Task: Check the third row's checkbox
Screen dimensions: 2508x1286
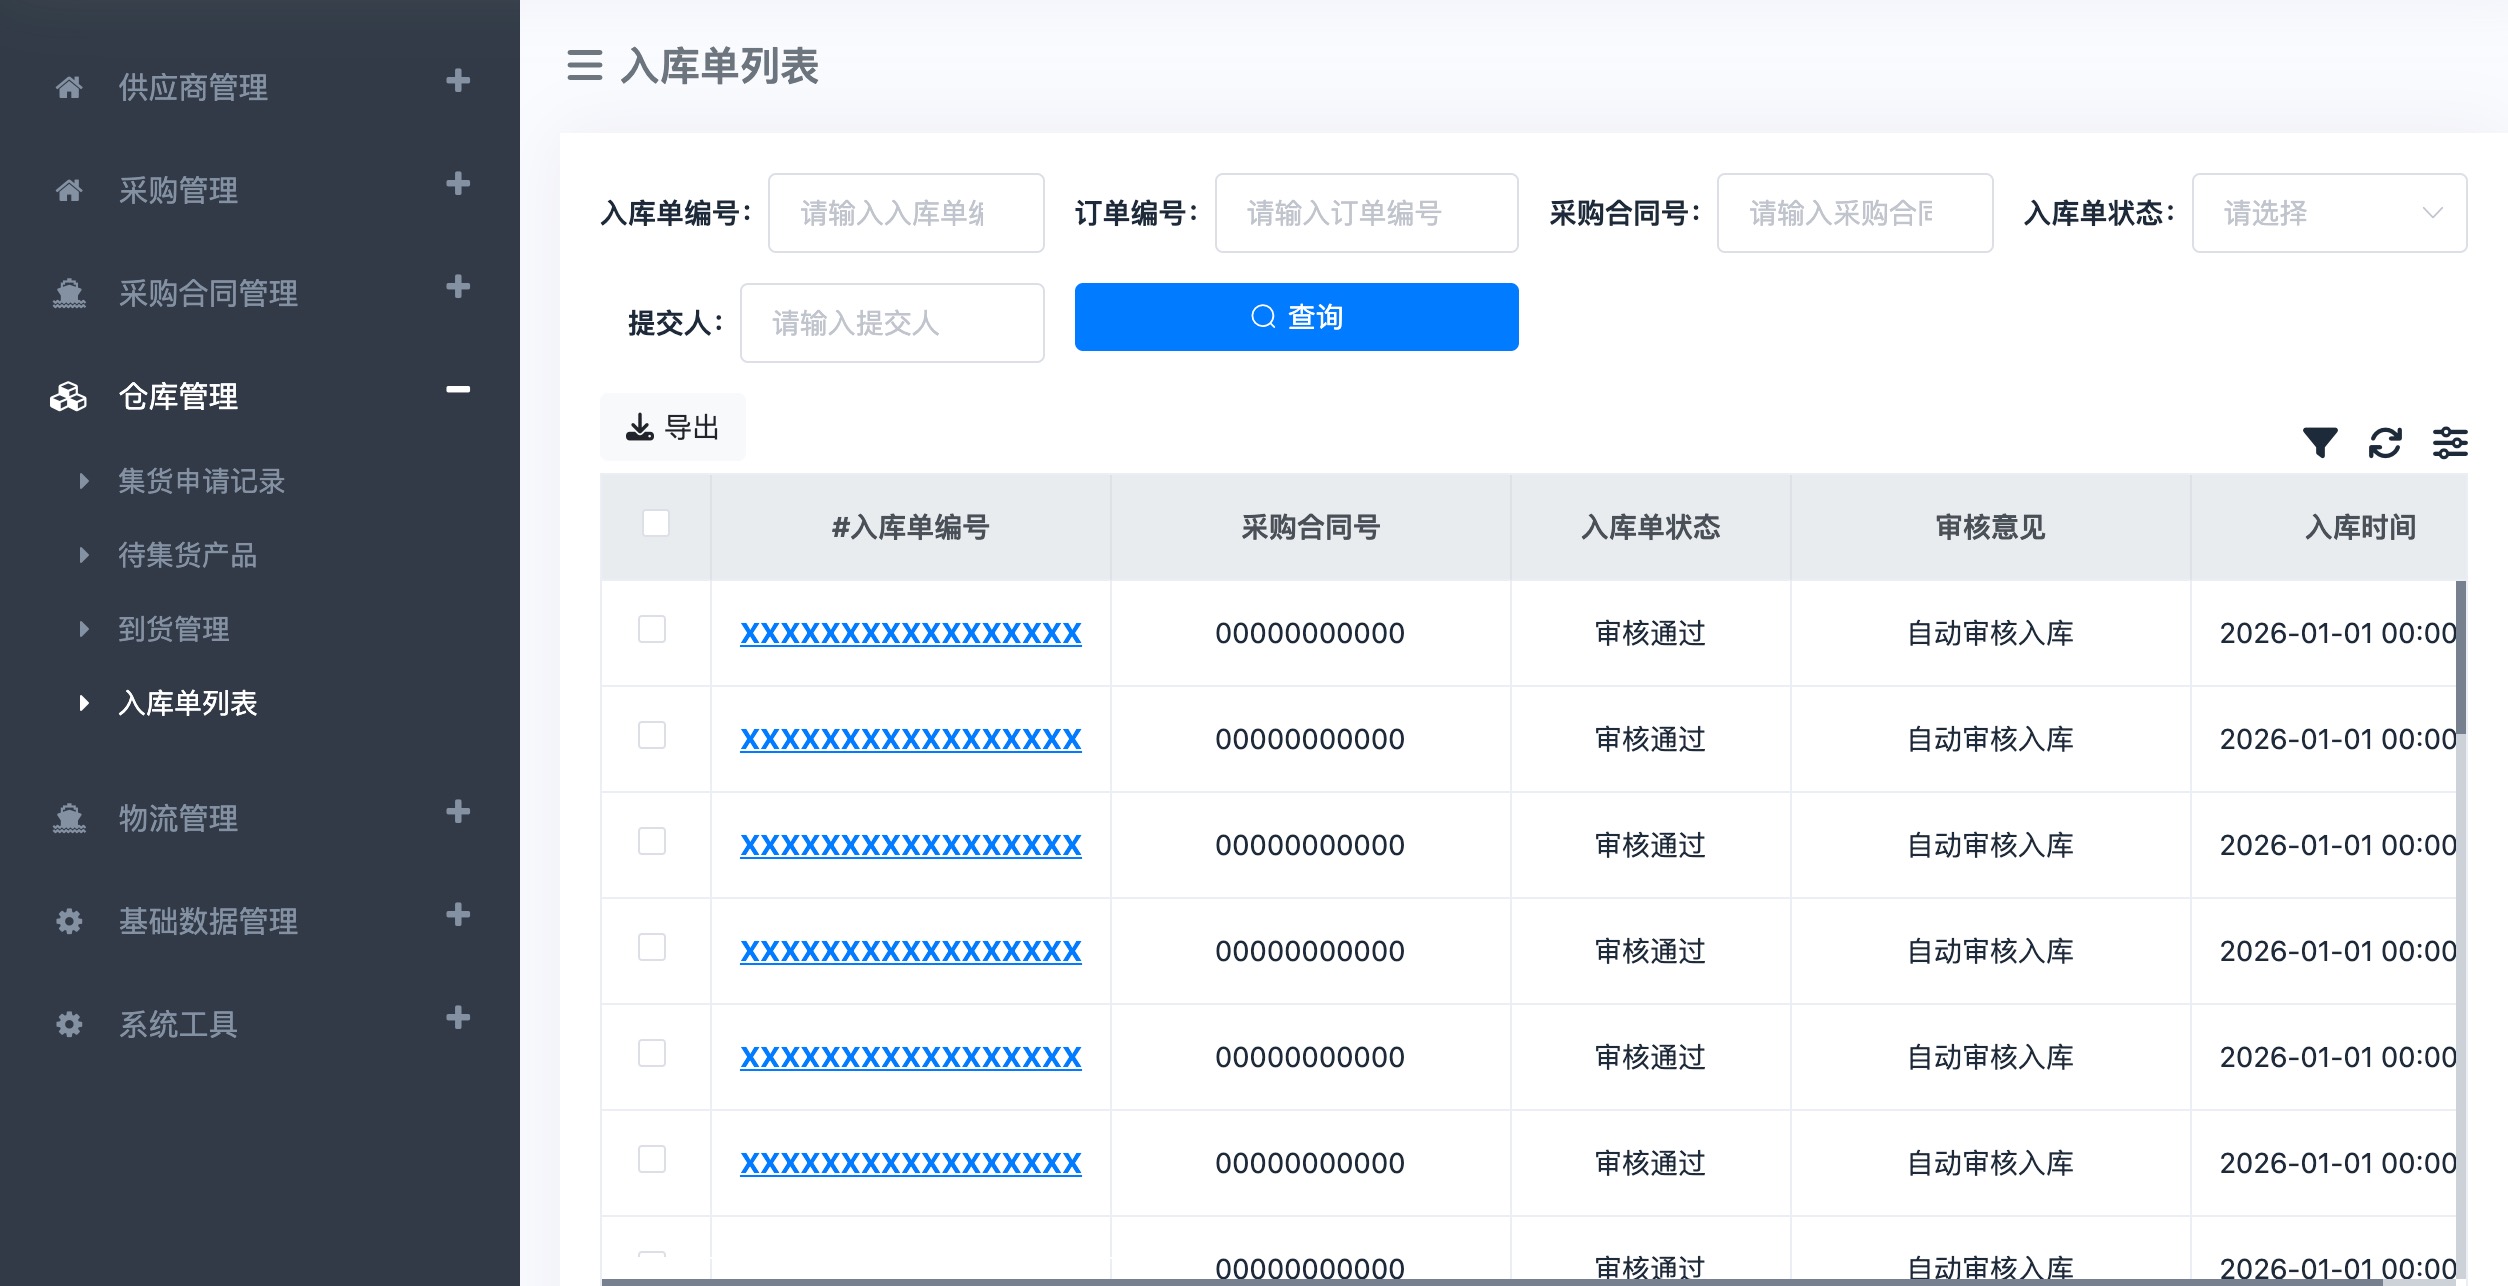Action: 652,842
